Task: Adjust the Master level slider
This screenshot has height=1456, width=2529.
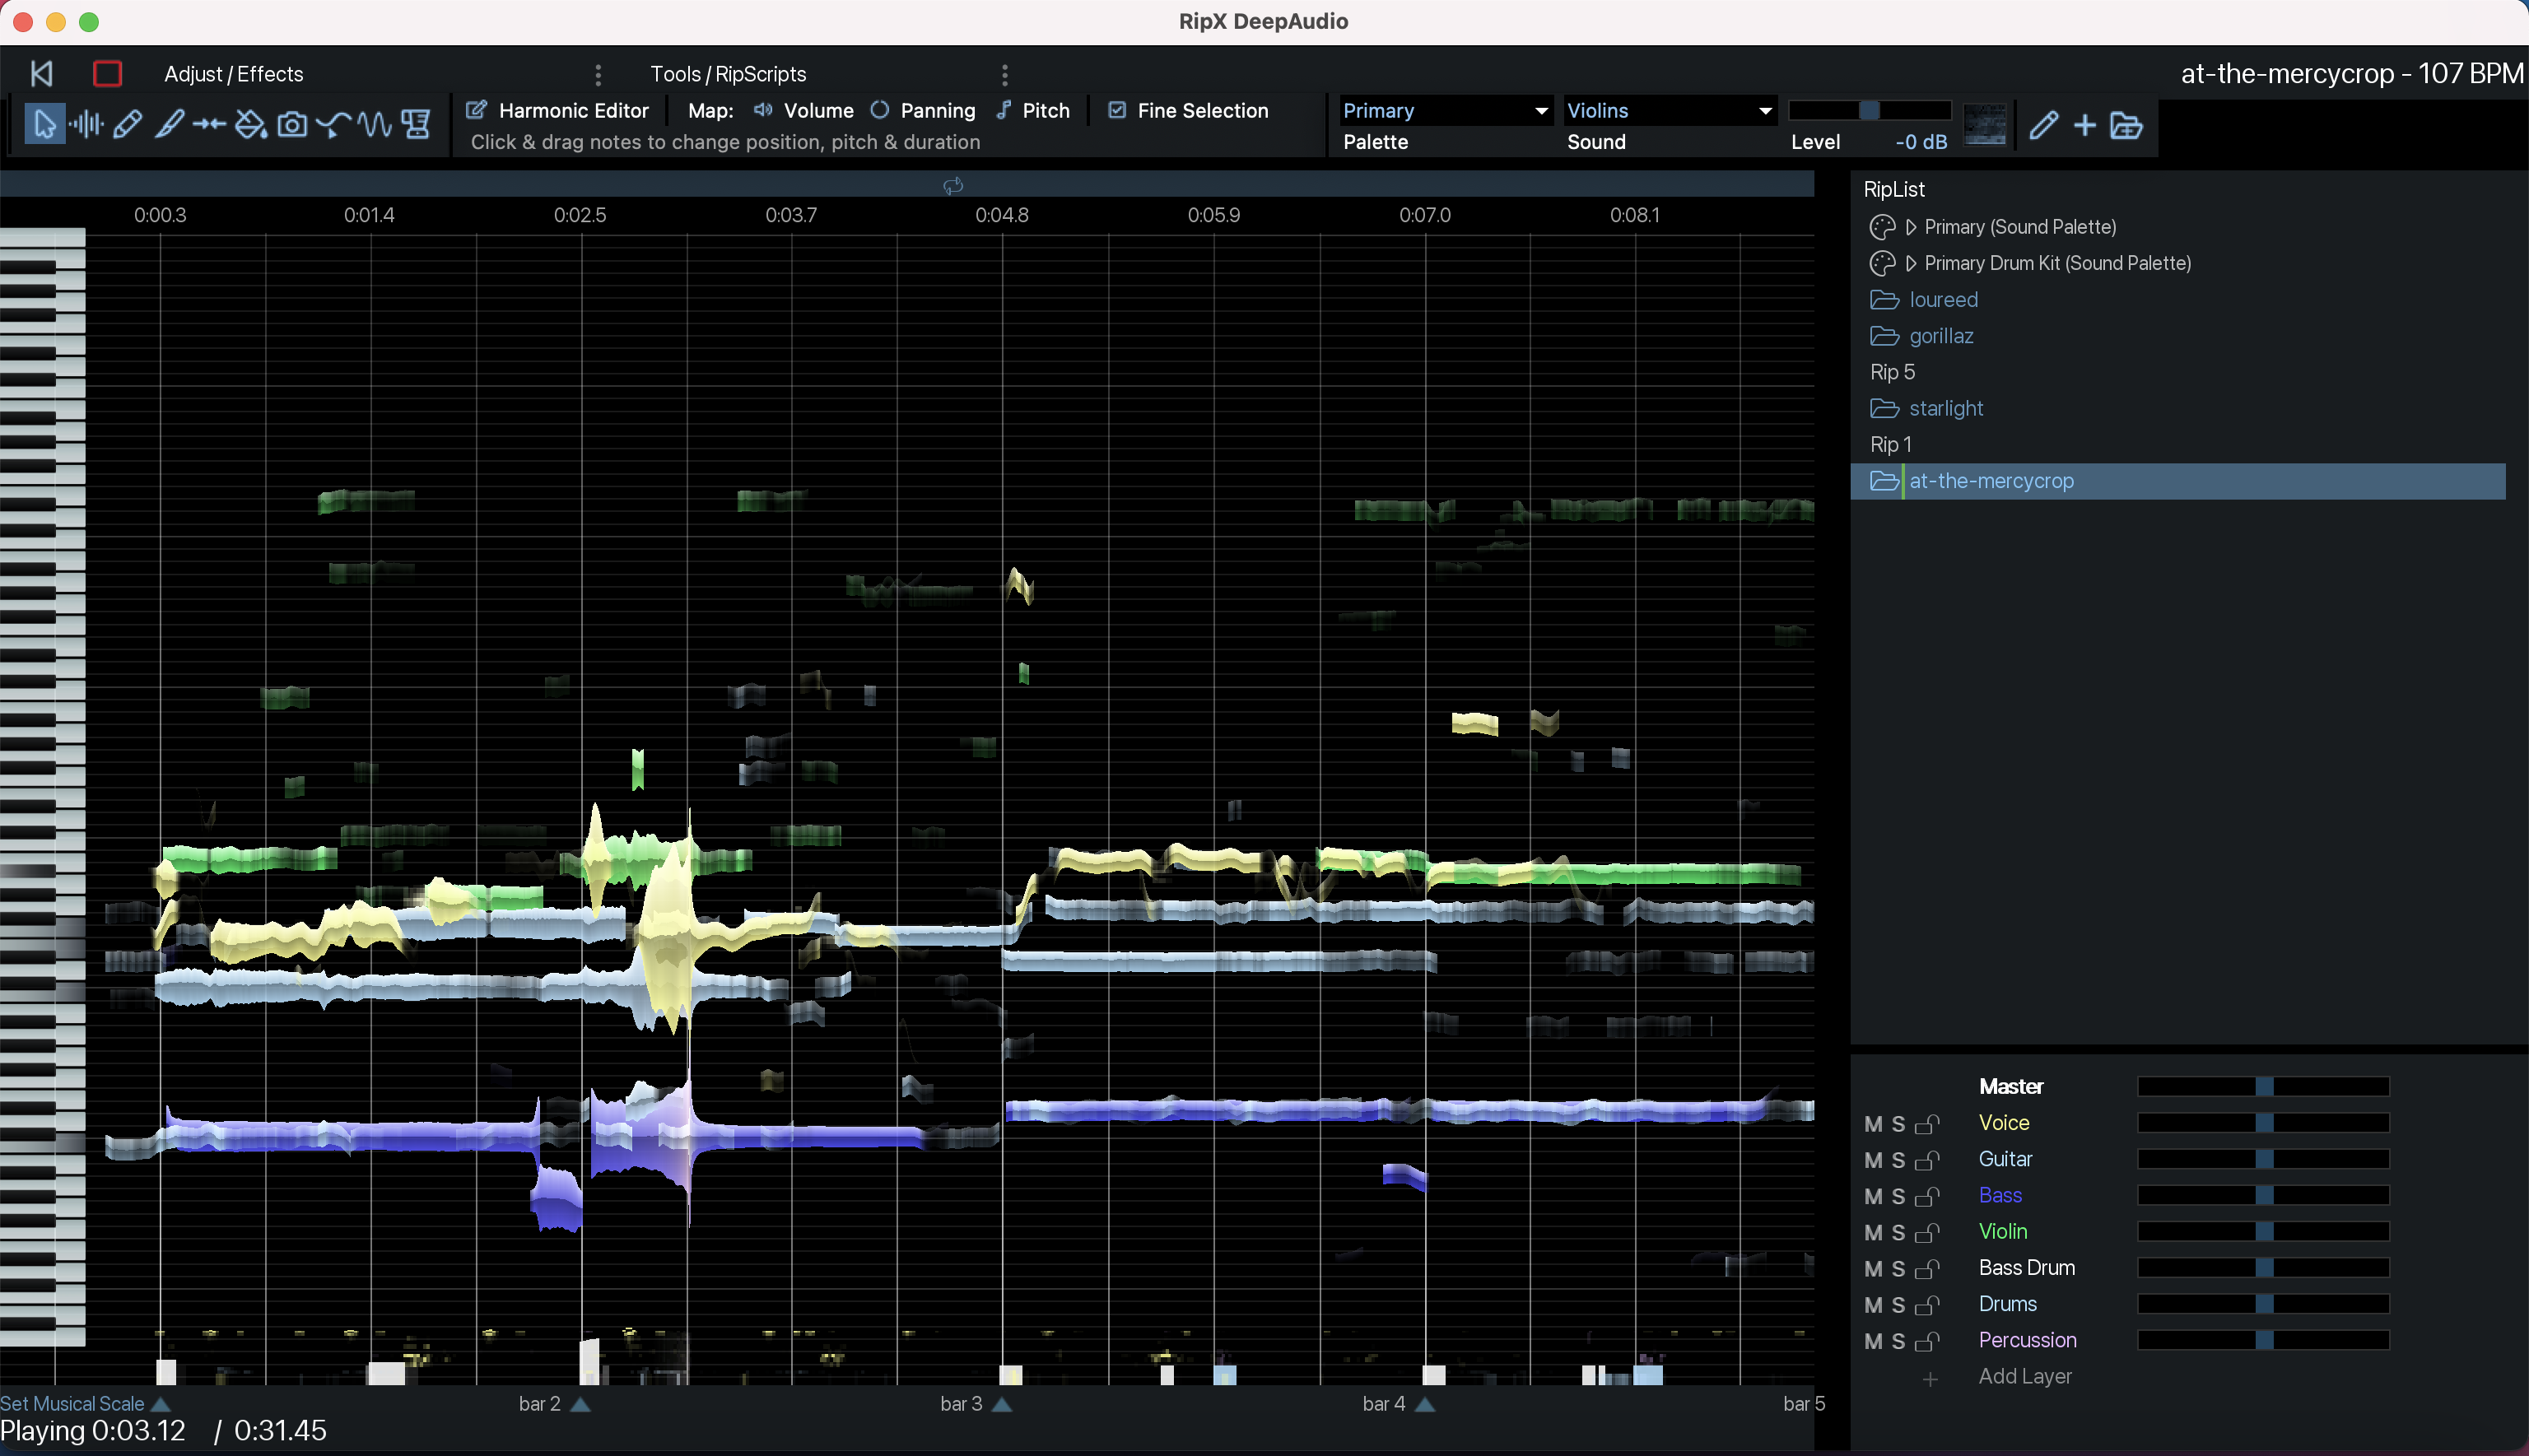Action: [2264, 1087]
